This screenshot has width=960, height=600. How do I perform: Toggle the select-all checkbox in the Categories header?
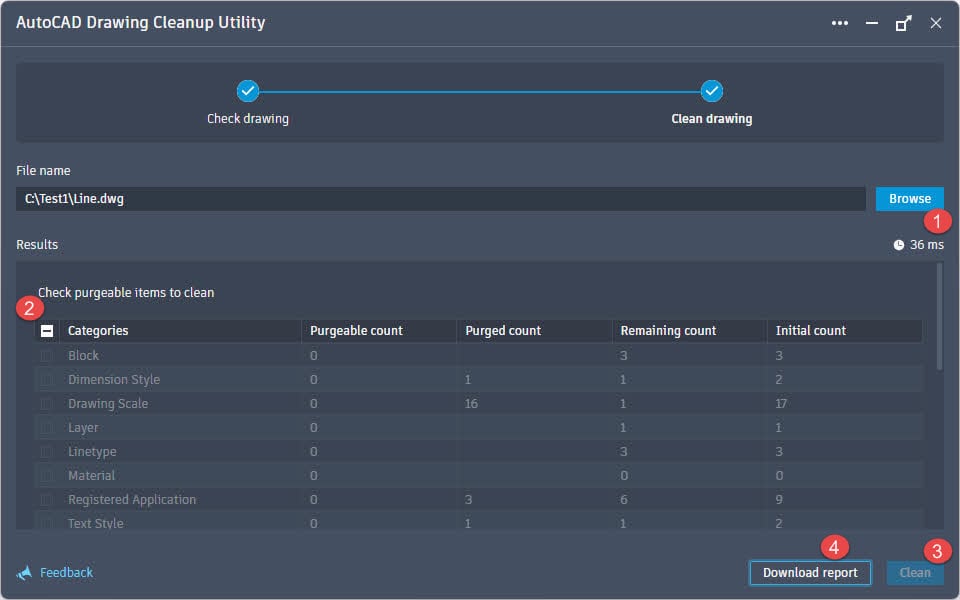pyautogui.click(x=45, y=330)
